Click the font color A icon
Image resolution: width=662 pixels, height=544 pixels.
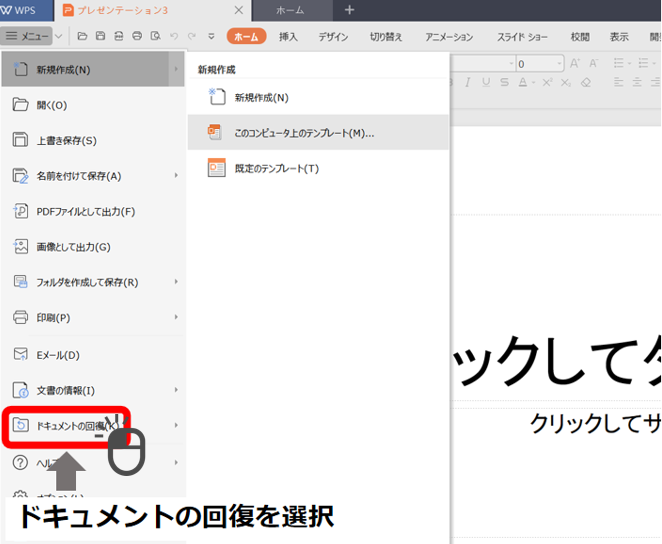[x=523, y=82]
